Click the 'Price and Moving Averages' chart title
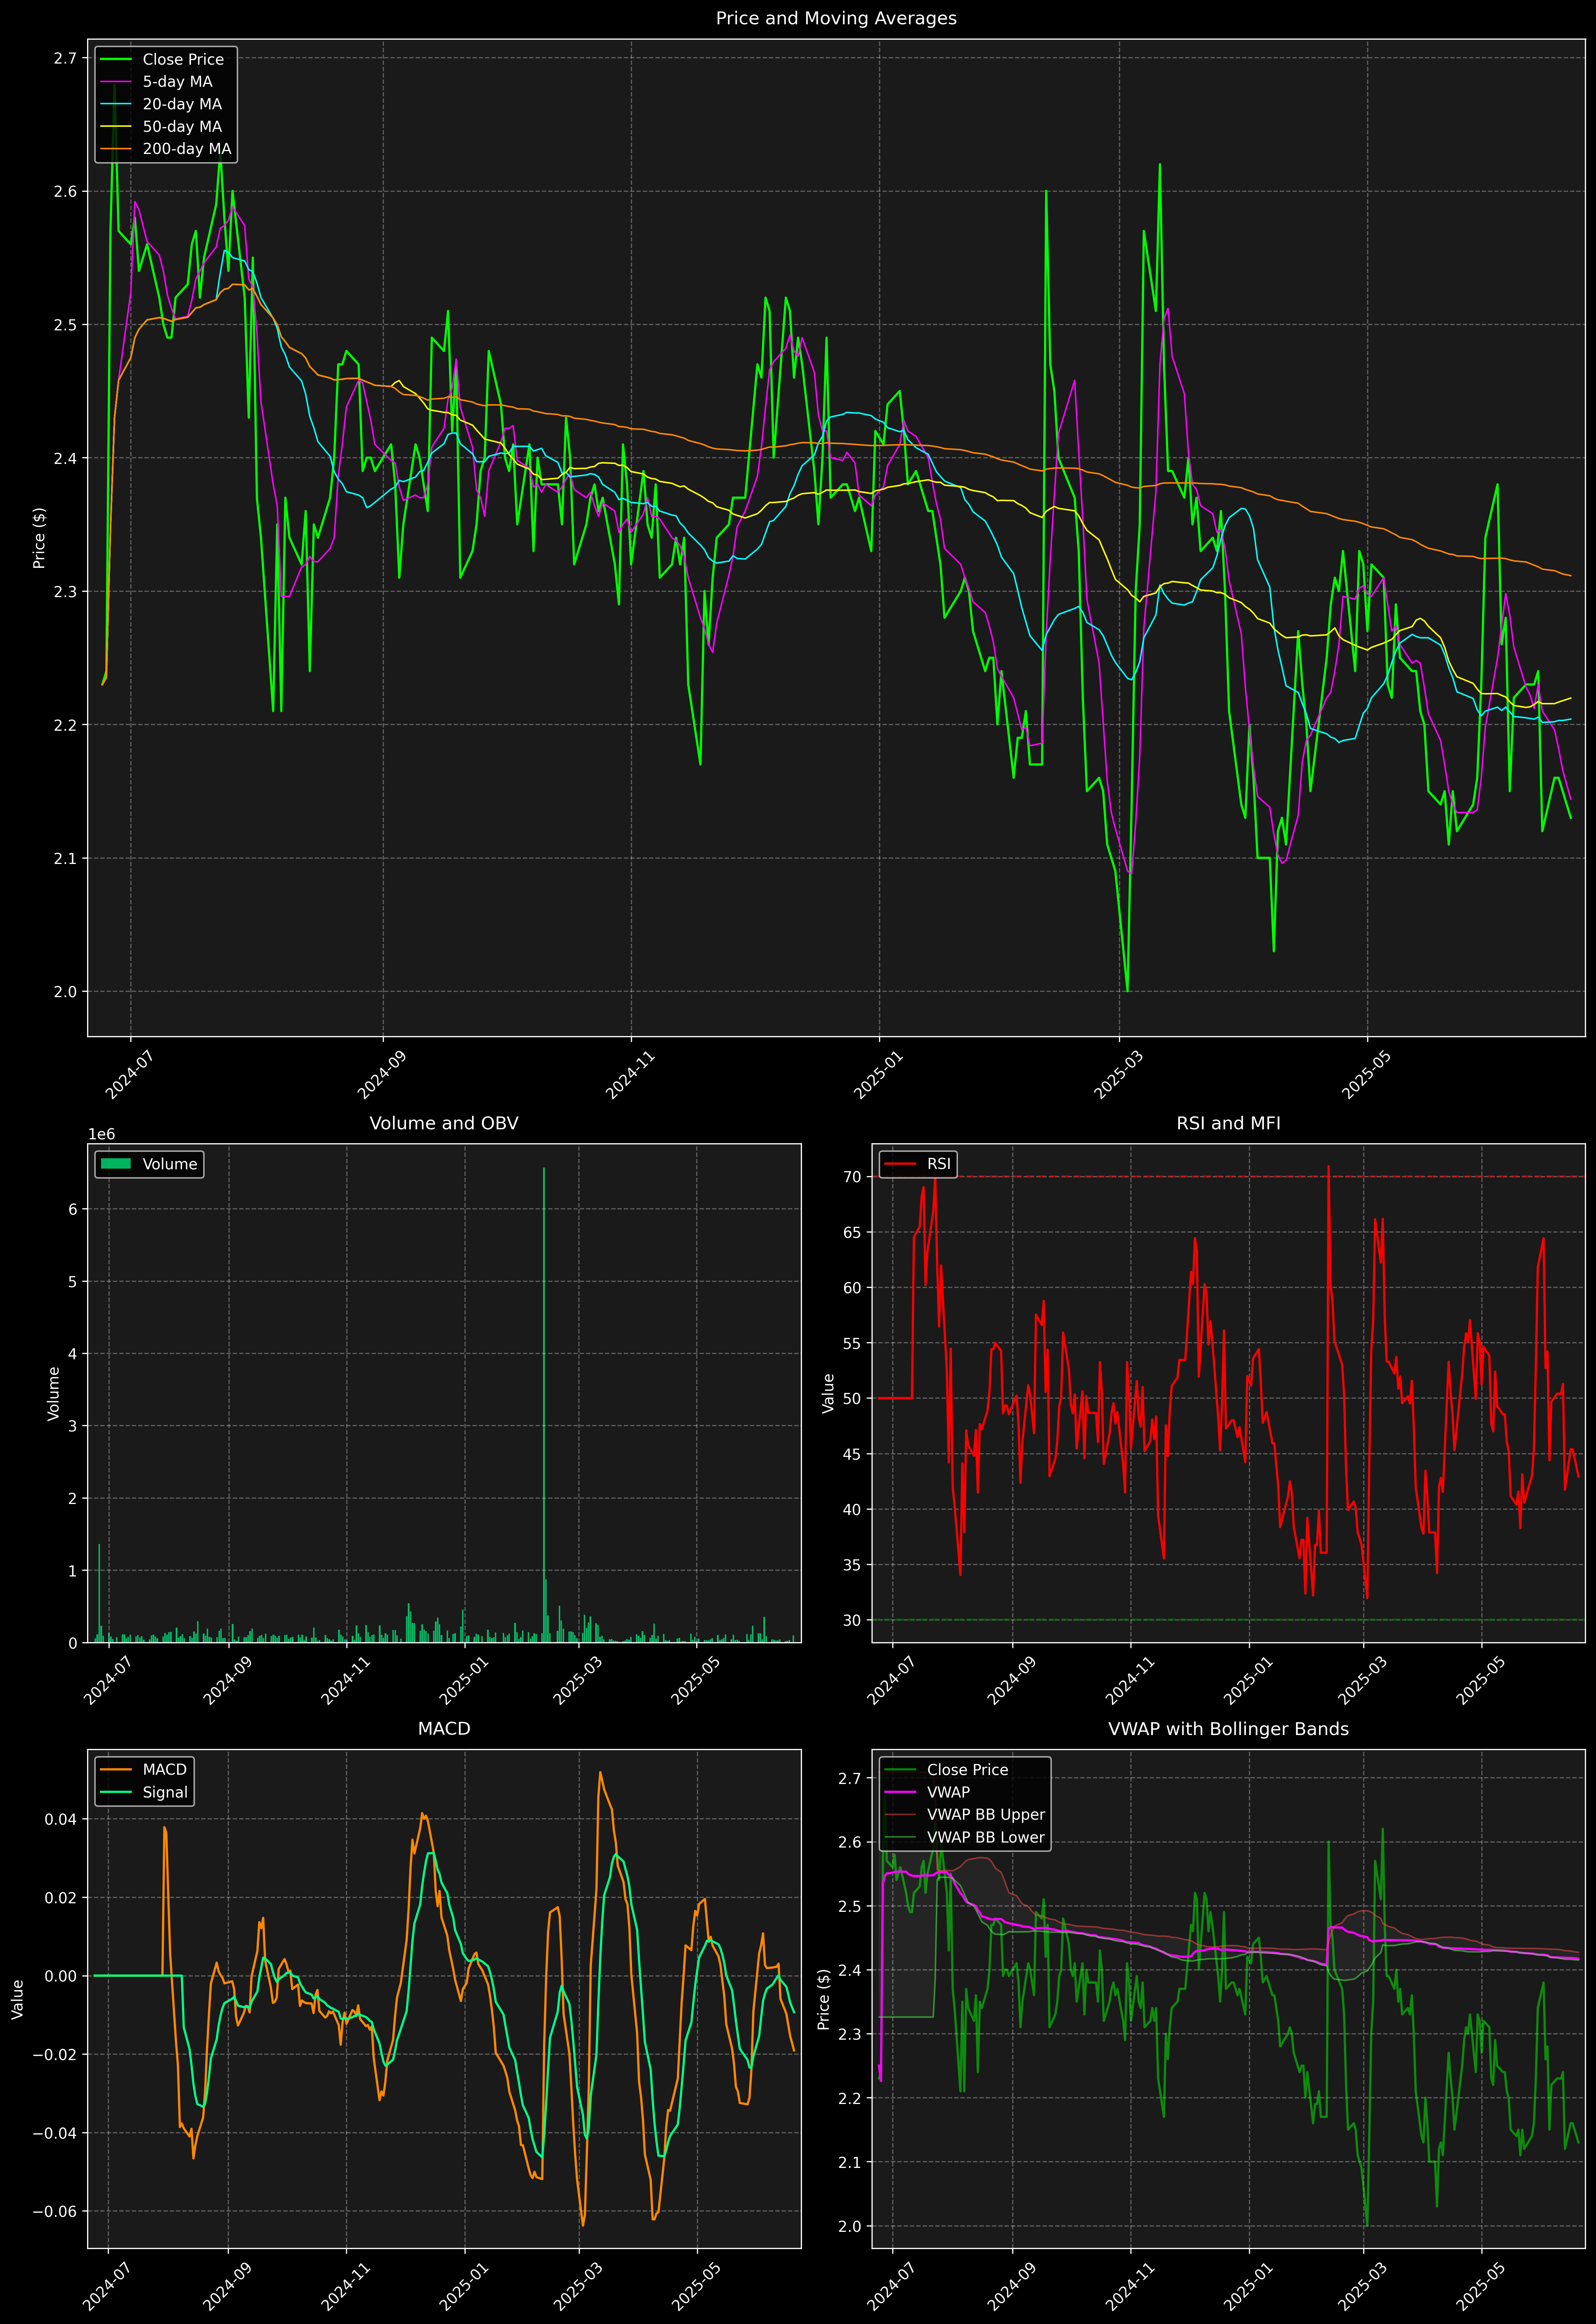The image size is (1596, 2324). pyautogui.click(x=836, y=18)
